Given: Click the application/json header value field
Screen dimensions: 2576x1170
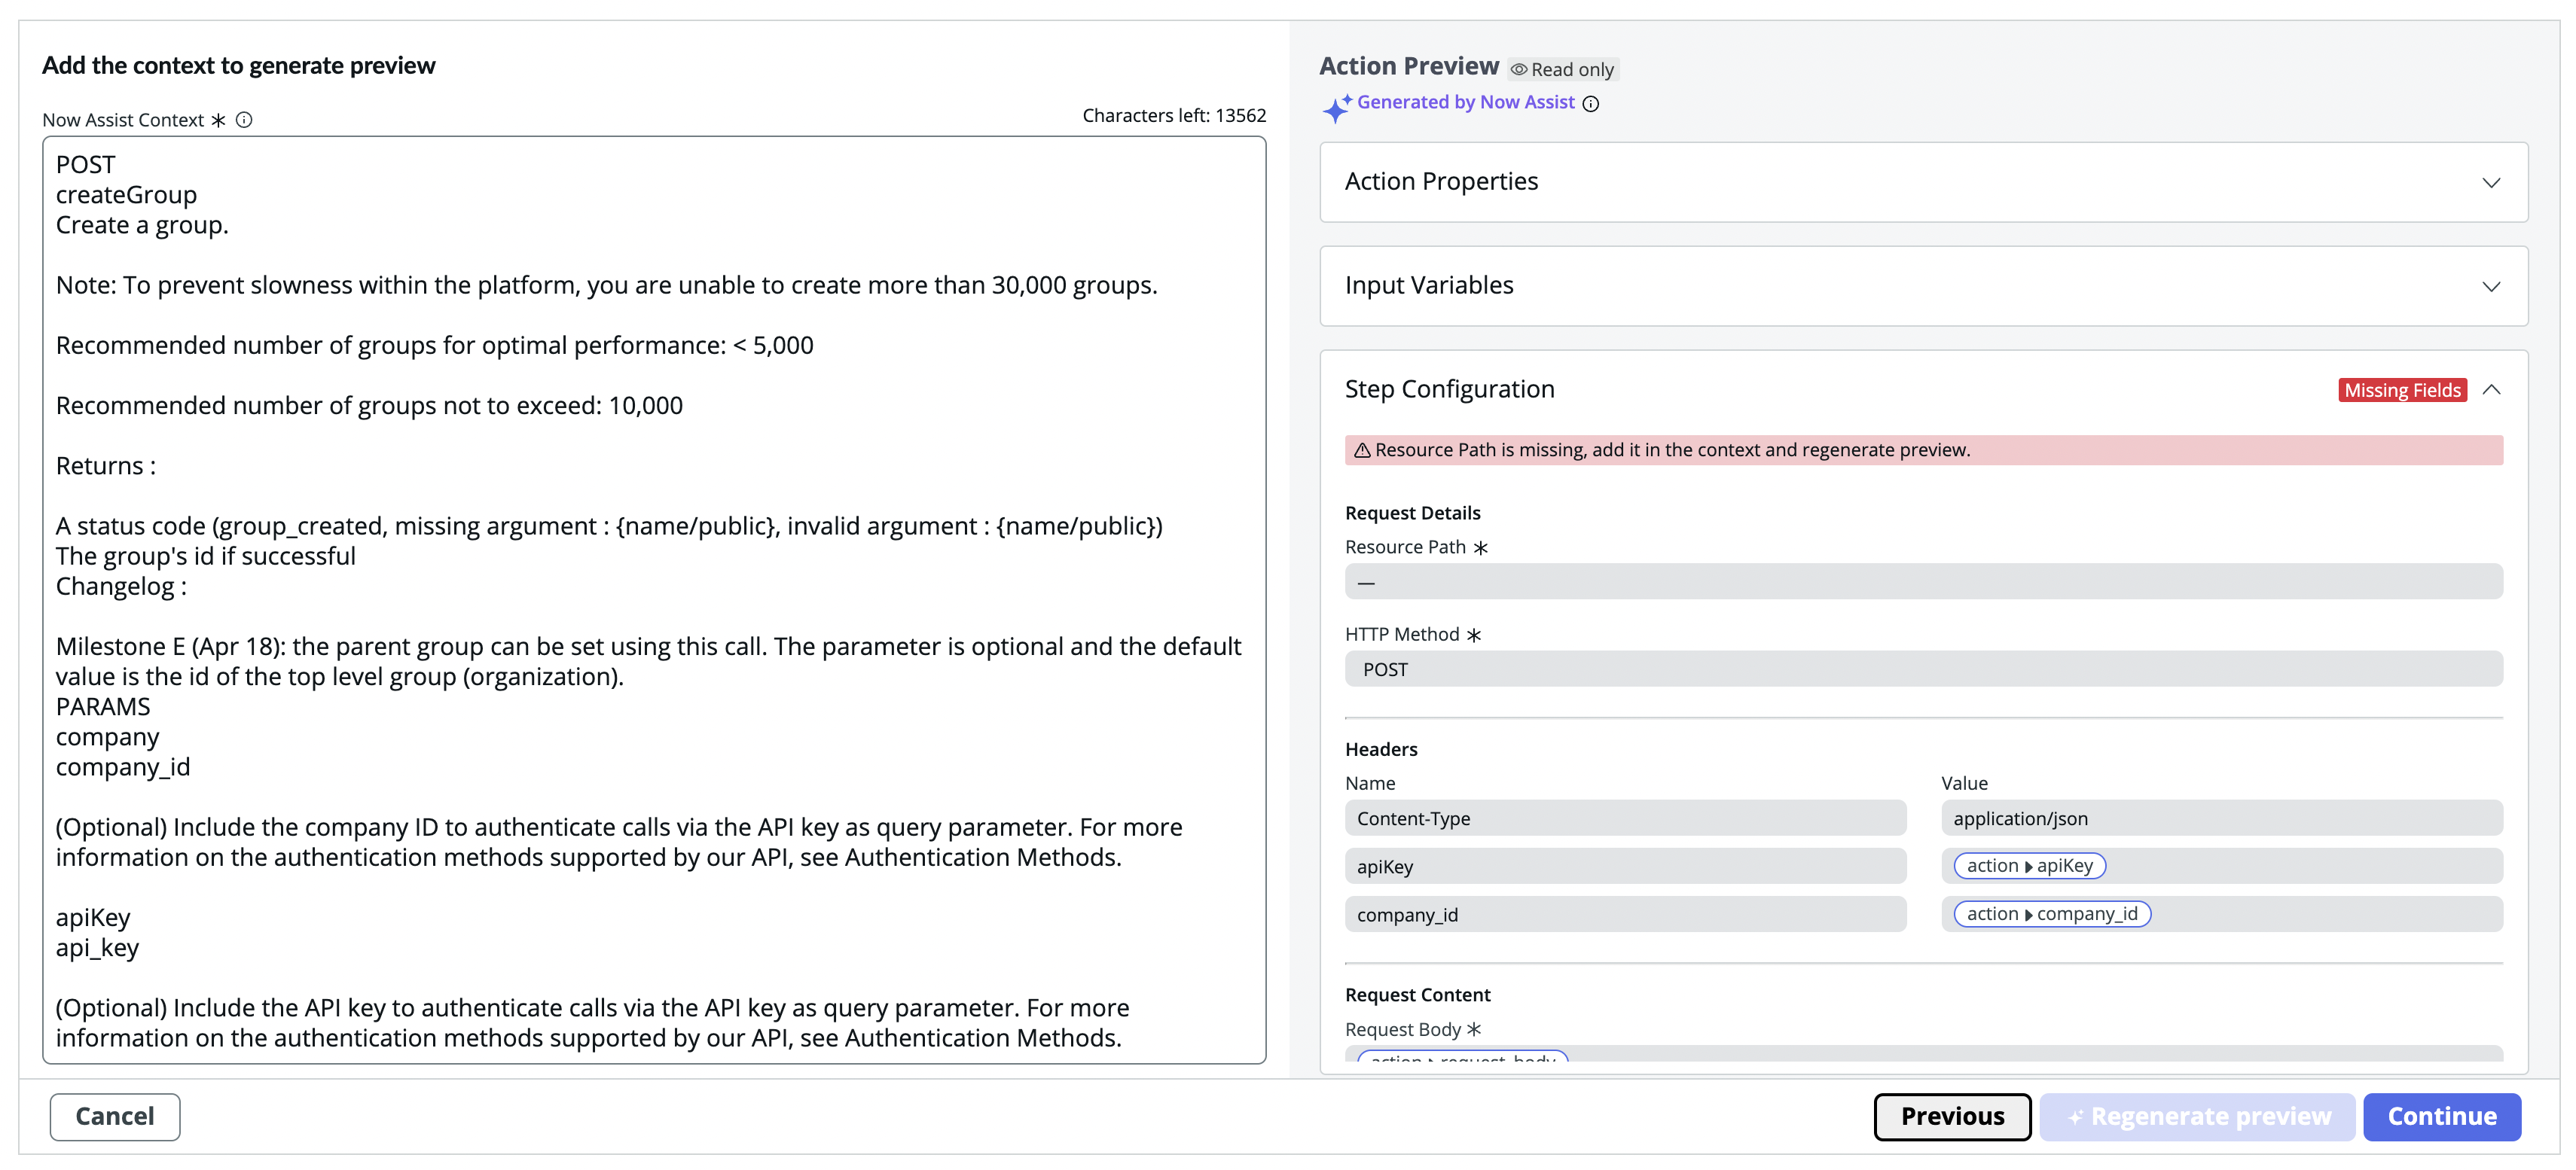Looking at the screenshot, I should coord(2222,818).
